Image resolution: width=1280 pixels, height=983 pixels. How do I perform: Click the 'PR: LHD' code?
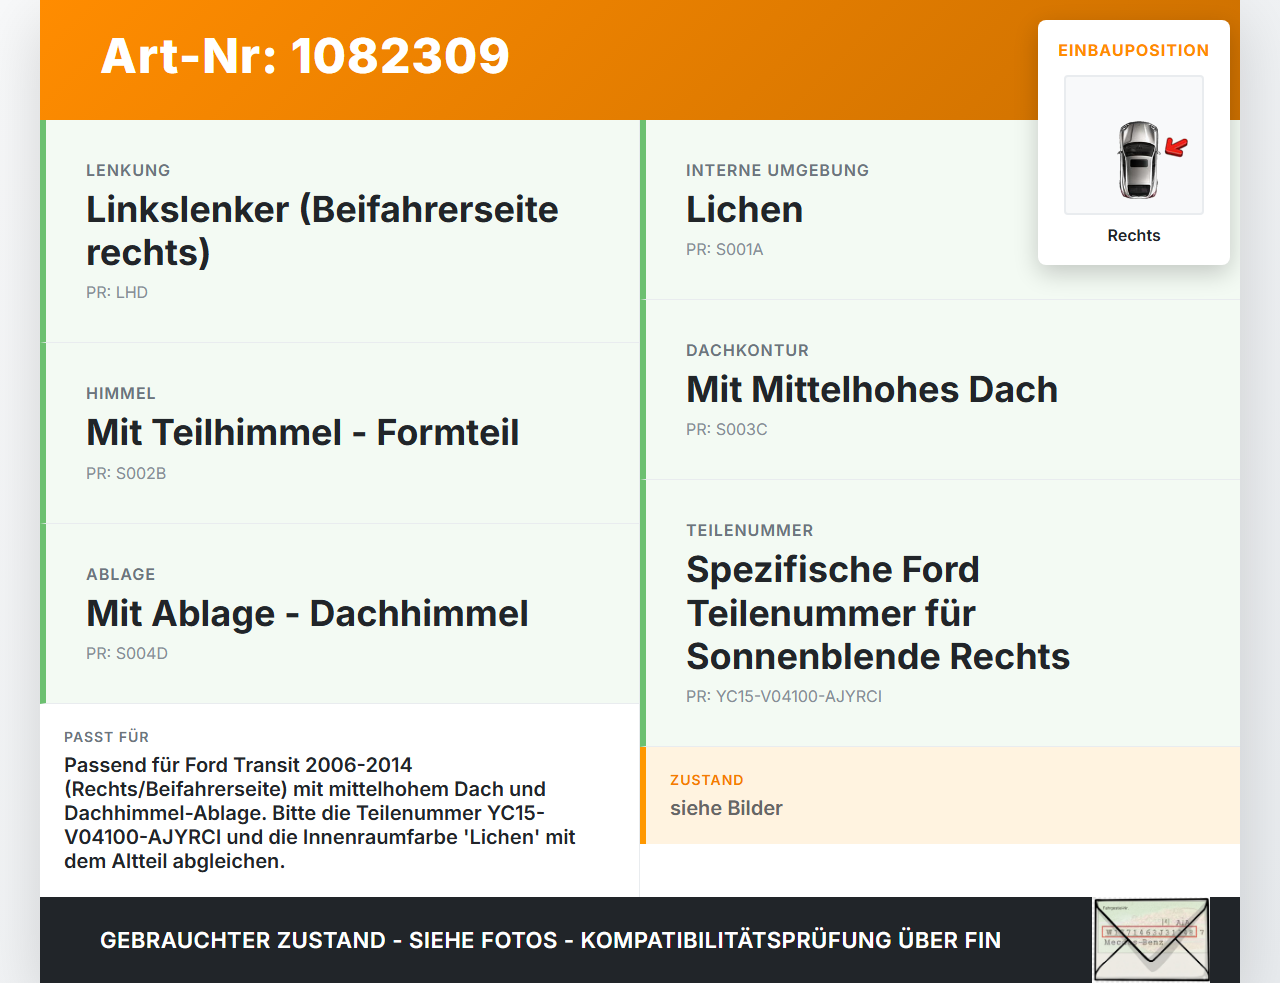tap(117, 292)
